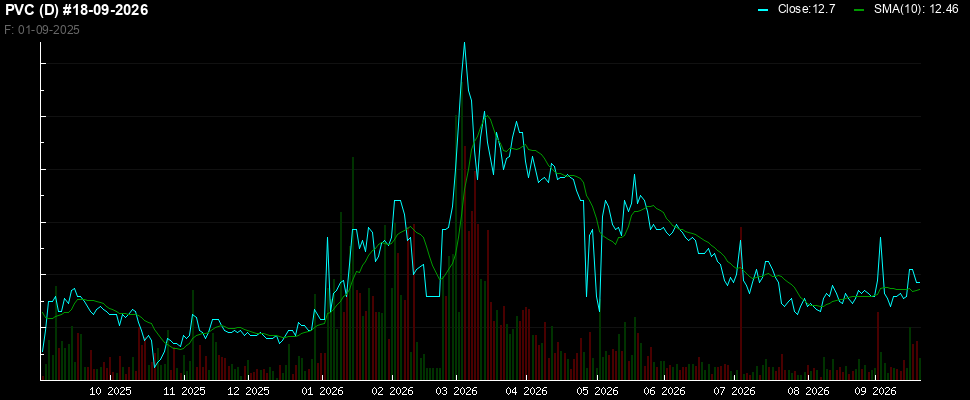970x400 pixels.
Task: Click the 02 2026 date axis label
Action: coord(392,391)
